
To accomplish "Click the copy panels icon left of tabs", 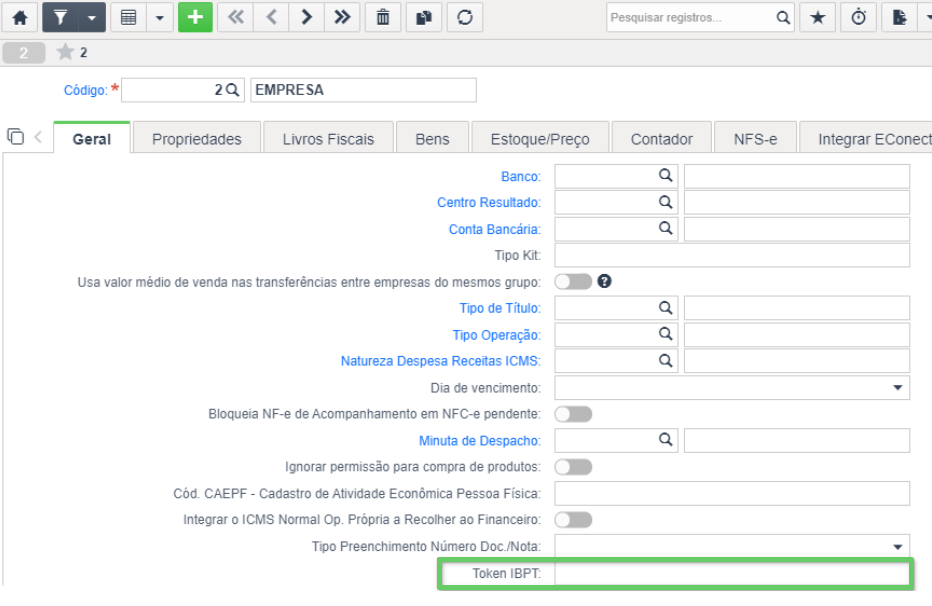I will pyautogui.click(x=15, y=137).
